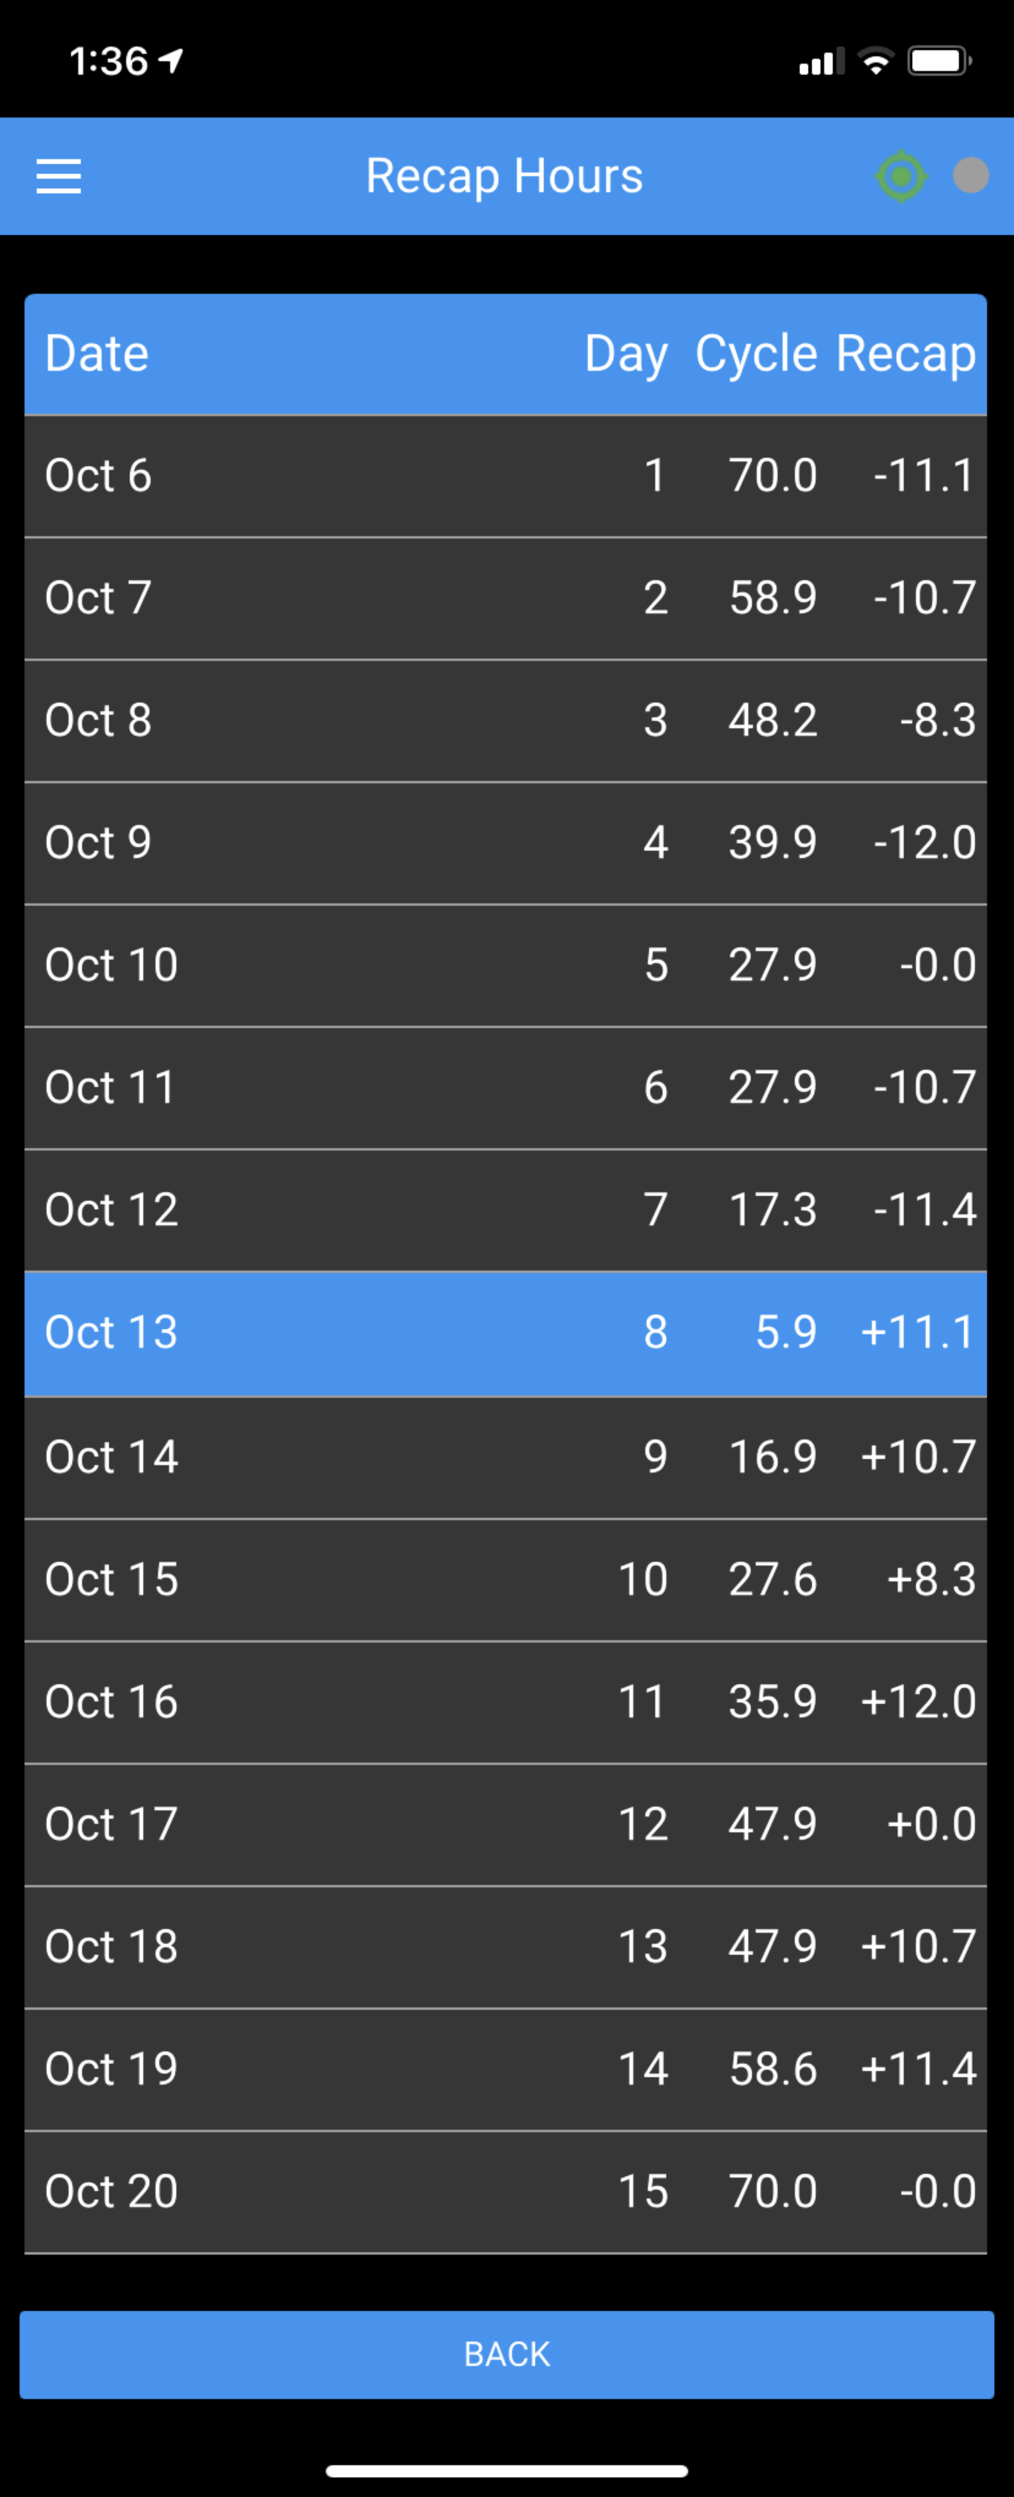Image resolution: width=1014 pixels, height=2497 pixels.
Task: Select the Oct 9 row
Action: 506,843
